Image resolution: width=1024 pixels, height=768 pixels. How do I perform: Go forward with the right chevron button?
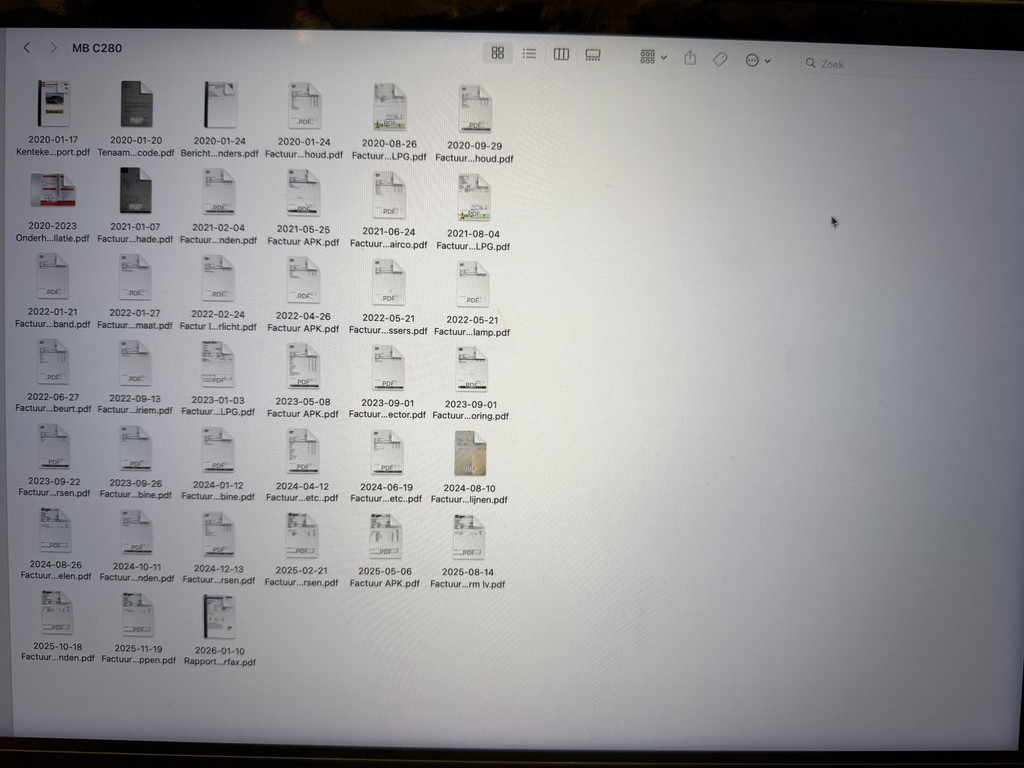[x=53, y=48]
